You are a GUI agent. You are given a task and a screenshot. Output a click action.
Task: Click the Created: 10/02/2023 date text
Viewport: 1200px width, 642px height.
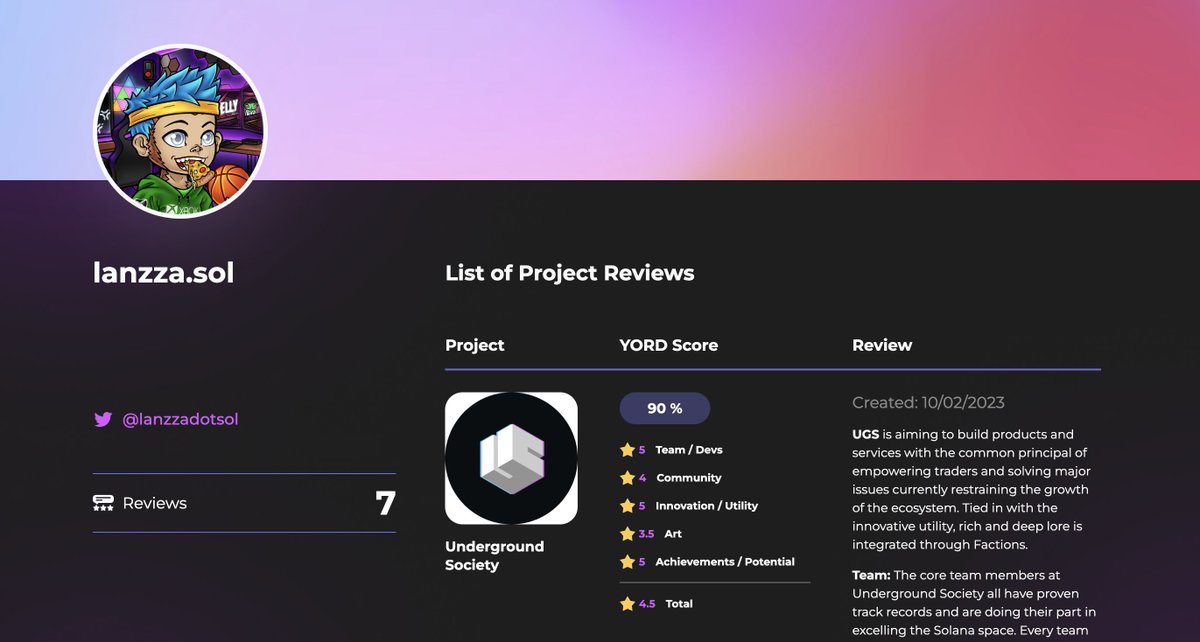pos(928,403)
